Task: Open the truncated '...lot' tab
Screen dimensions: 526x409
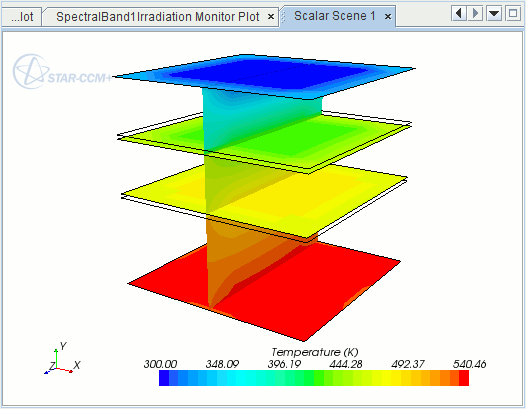Action: tap(22, 16)
